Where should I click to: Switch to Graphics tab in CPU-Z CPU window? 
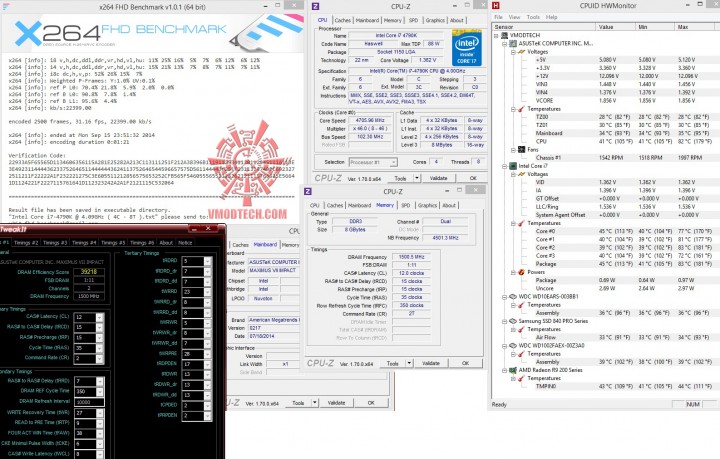435,20
